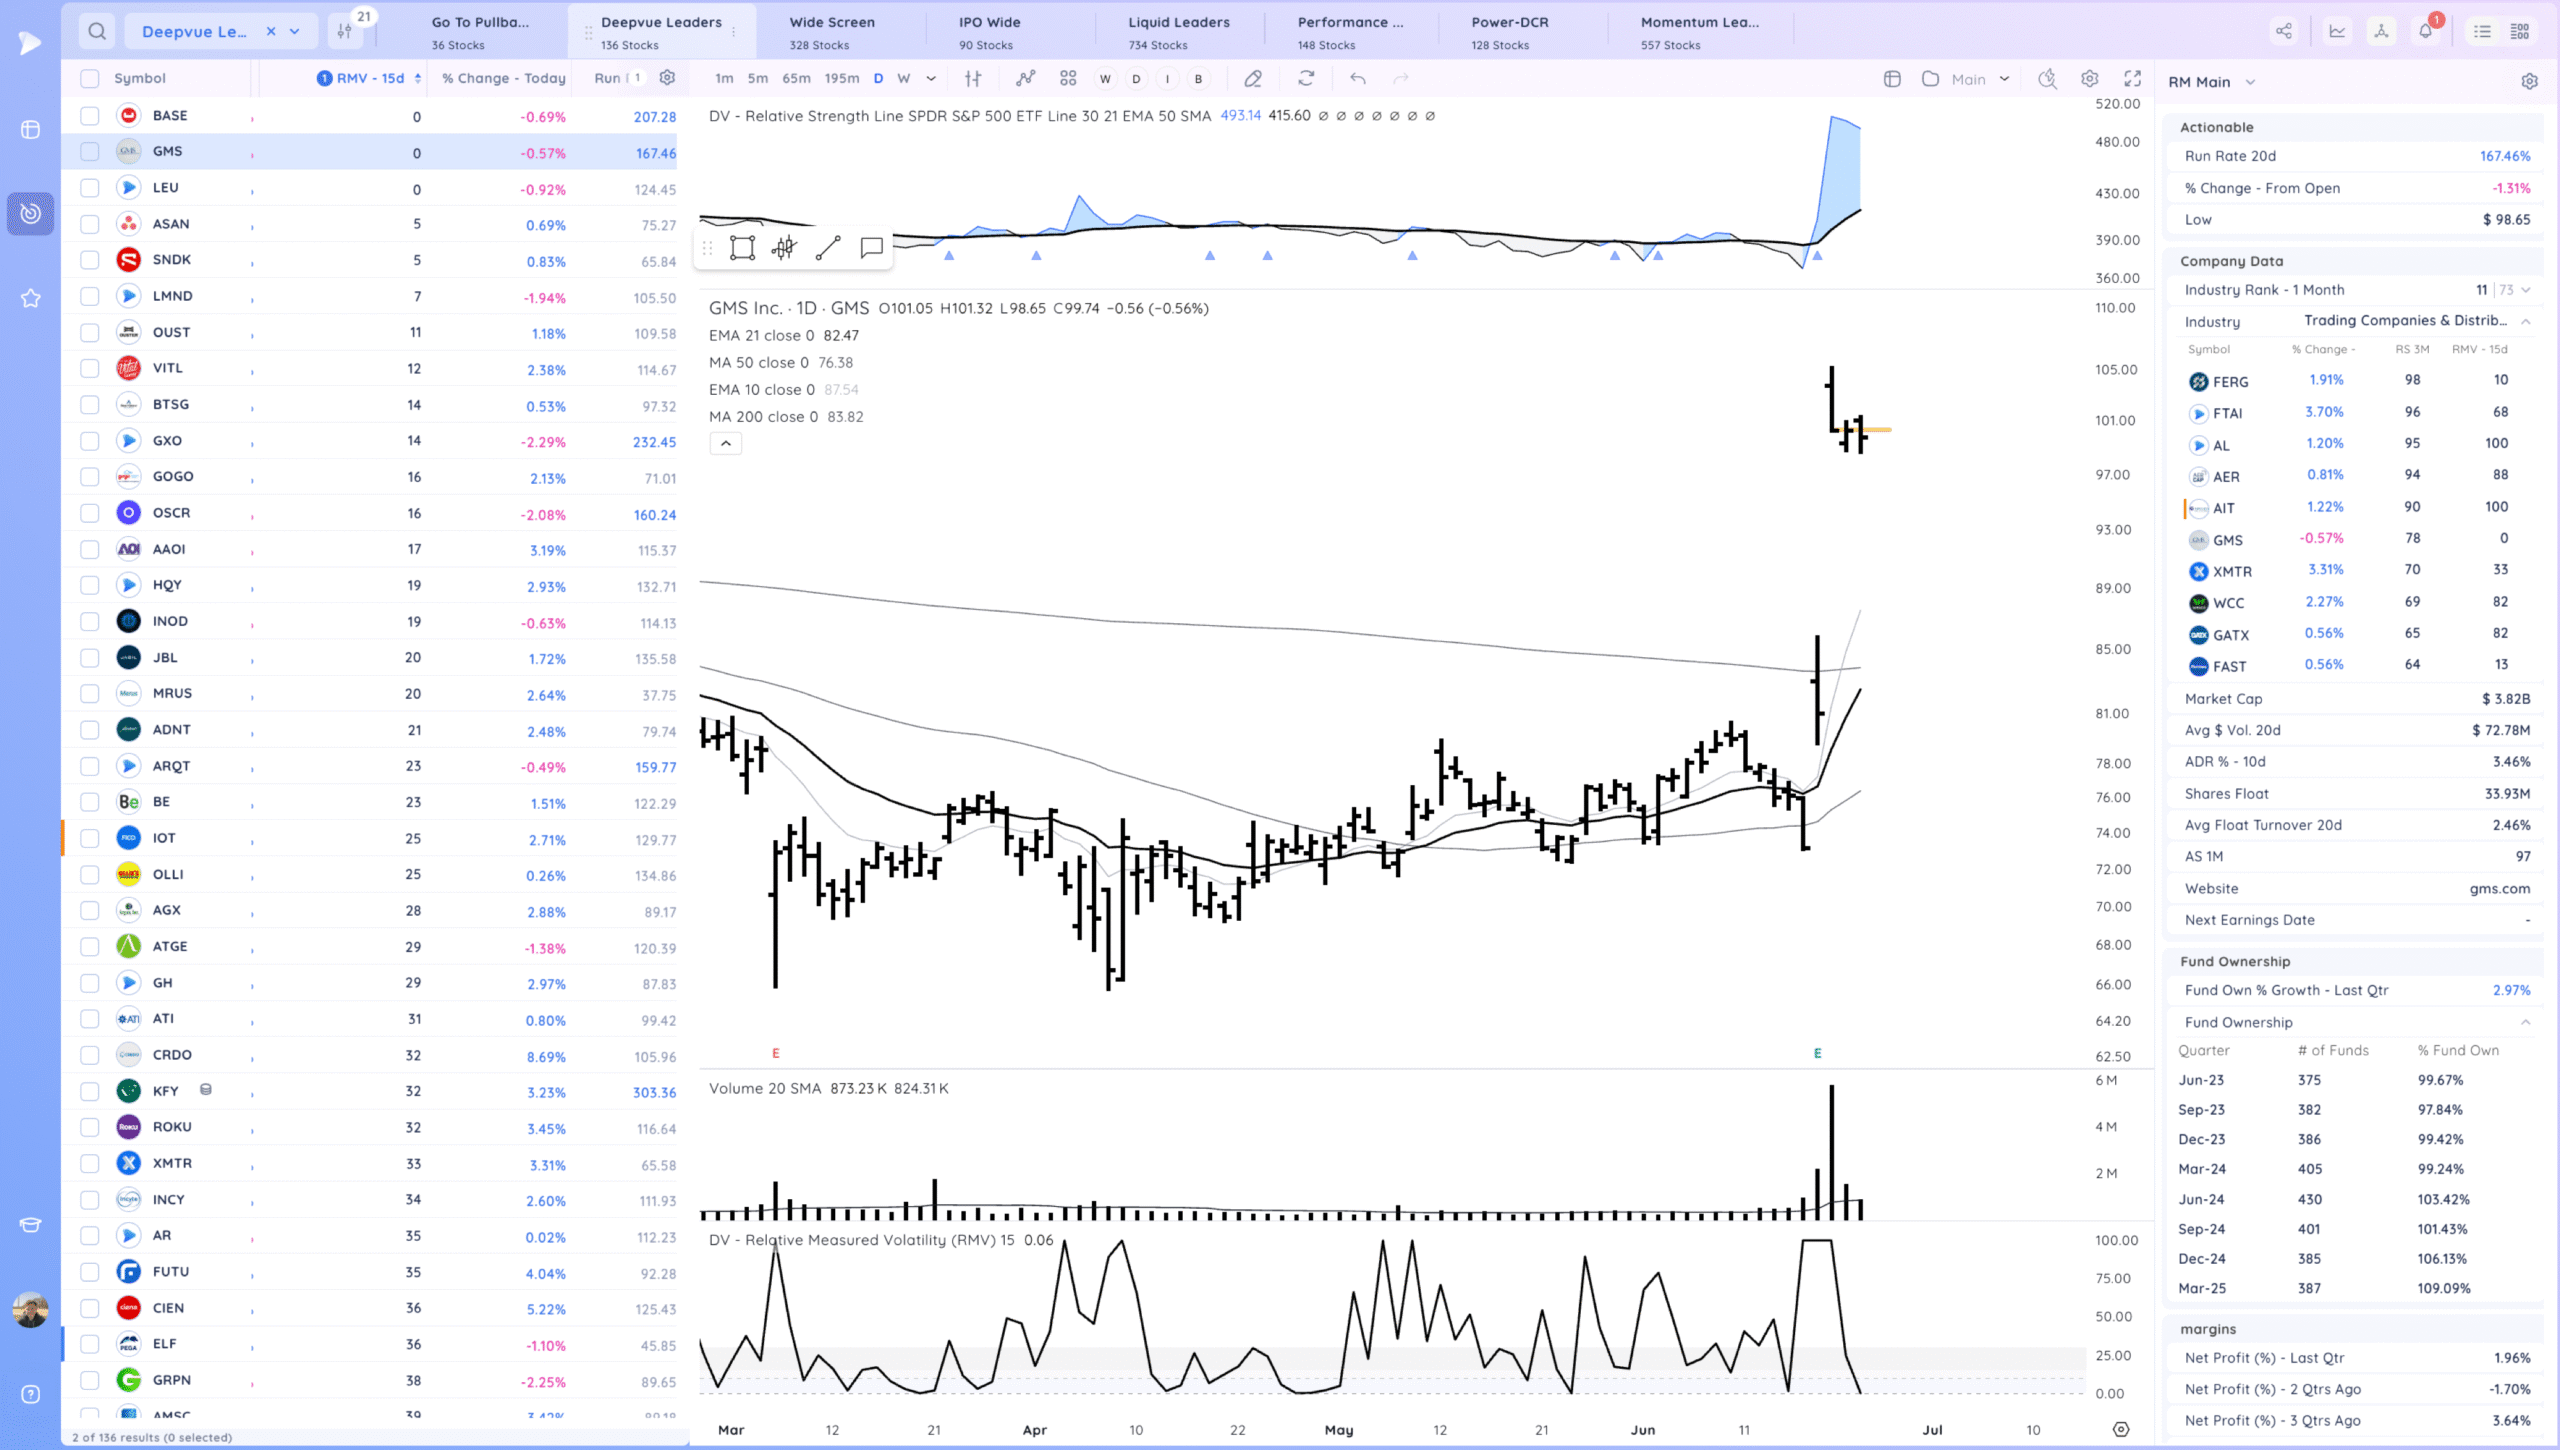Go to chart time settings icon bottom right
This screenshot has width=2560, height=1450.
(x=2120, y=1429)
